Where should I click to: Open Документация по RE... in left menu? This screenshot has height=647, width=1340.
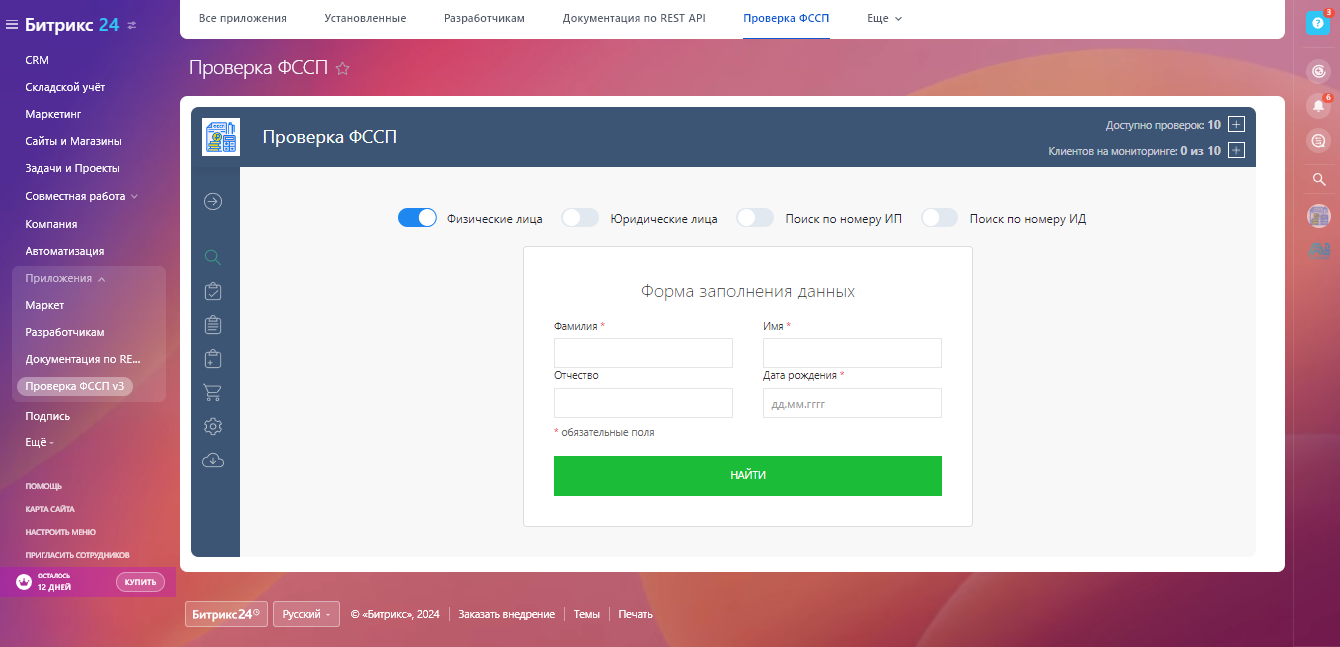click(x=83, y=359)
